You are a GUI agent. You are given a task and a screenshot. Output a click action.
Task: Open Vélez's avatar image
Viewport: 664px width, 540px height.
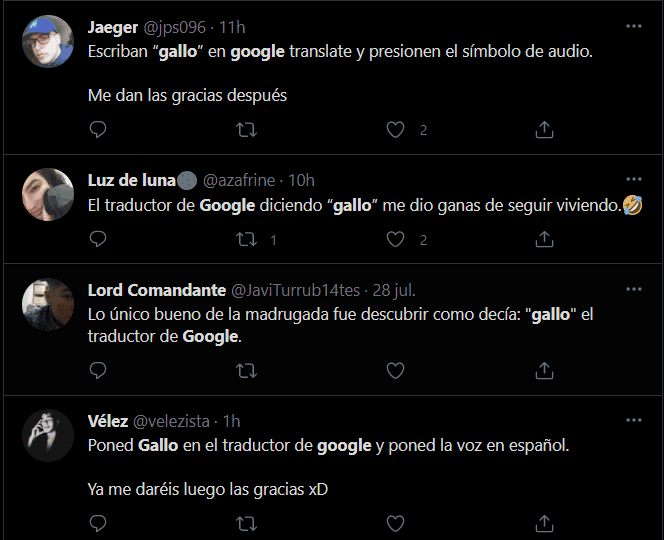(x=48, y=436)
